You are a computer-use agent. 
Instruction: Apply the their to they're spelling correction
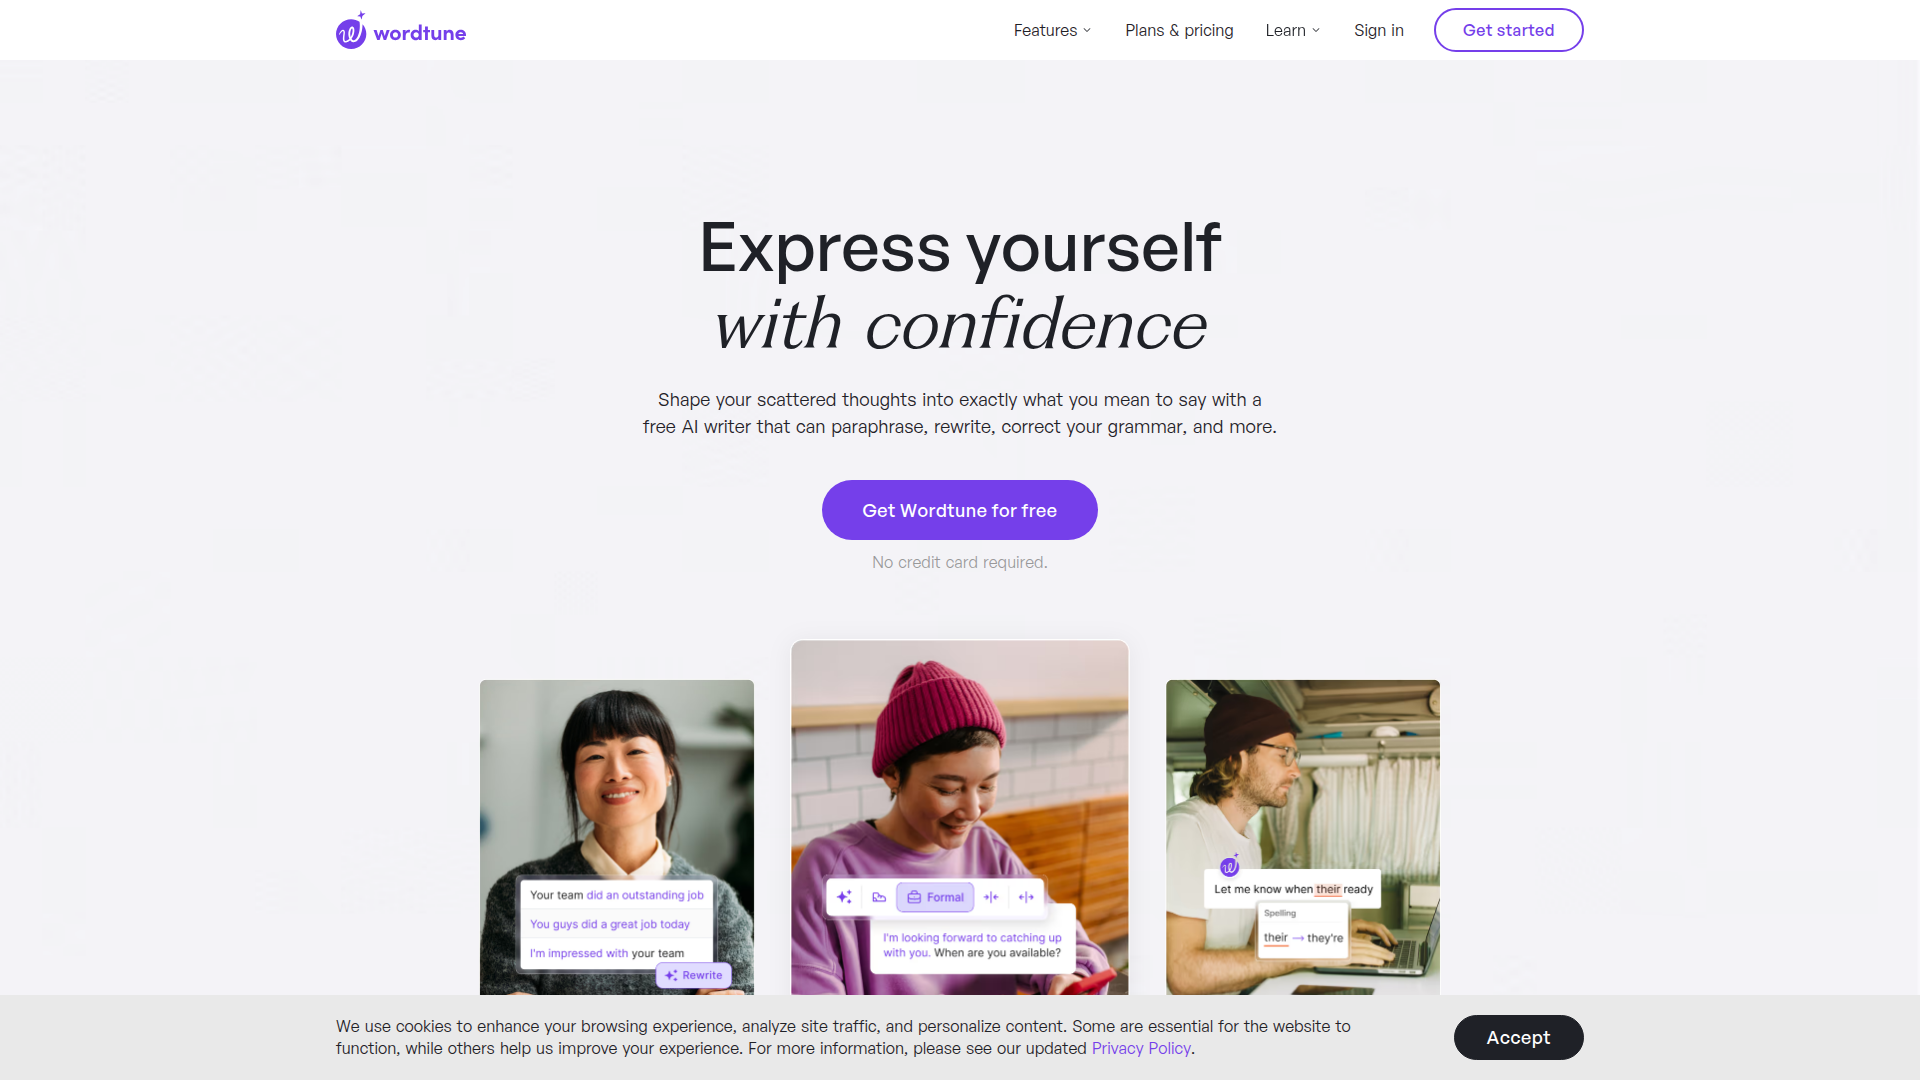(1303, 938)
